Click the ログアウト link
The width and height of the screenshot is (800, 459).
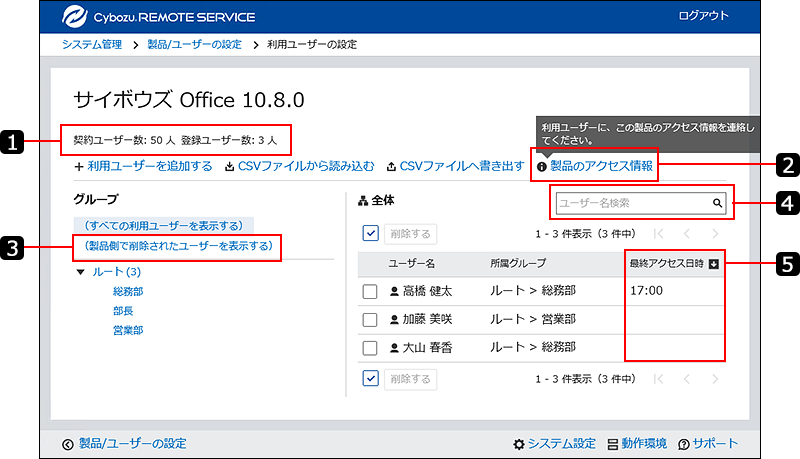703,15
